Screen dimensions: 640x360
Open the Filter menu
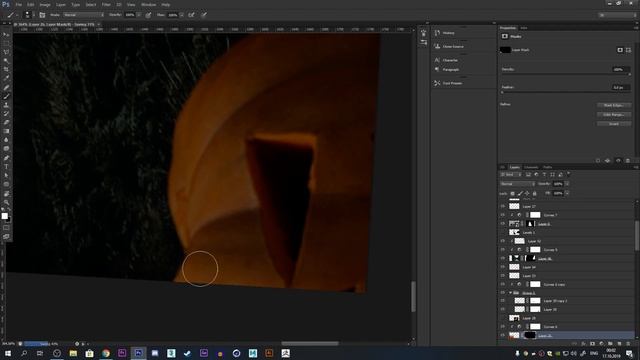pos(106,4)
